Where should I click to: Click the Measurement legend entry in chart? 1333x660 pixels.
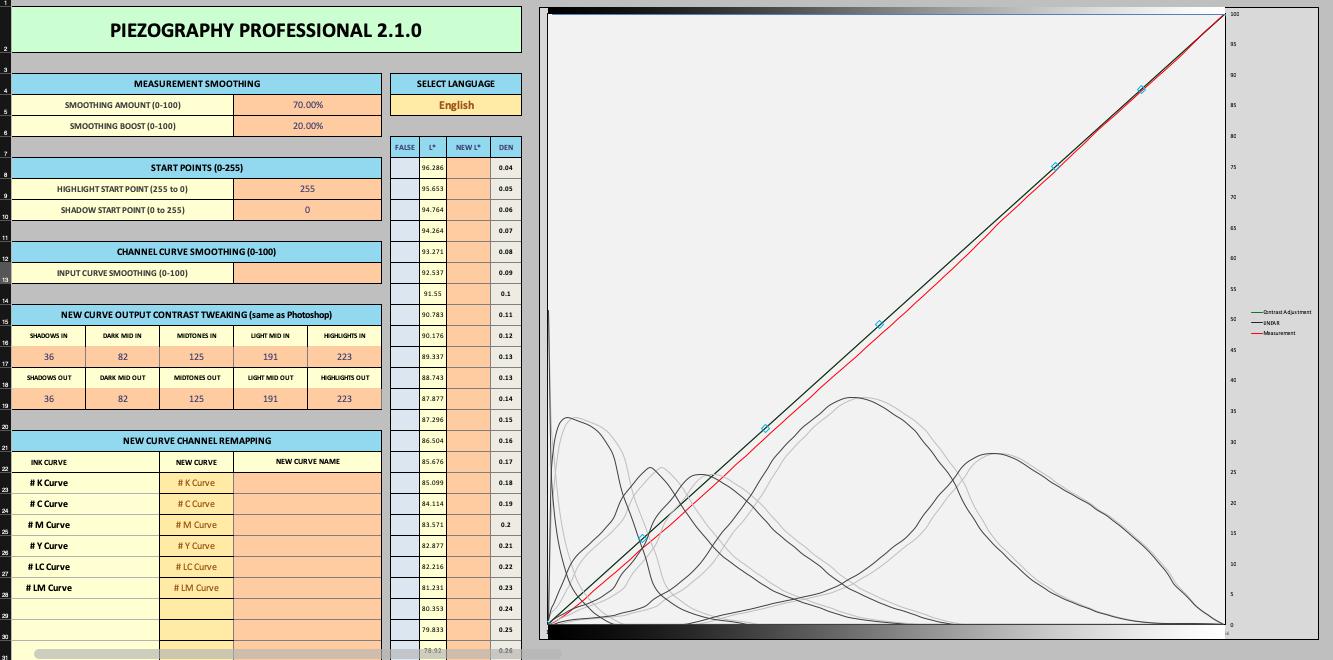point(1274,333)
